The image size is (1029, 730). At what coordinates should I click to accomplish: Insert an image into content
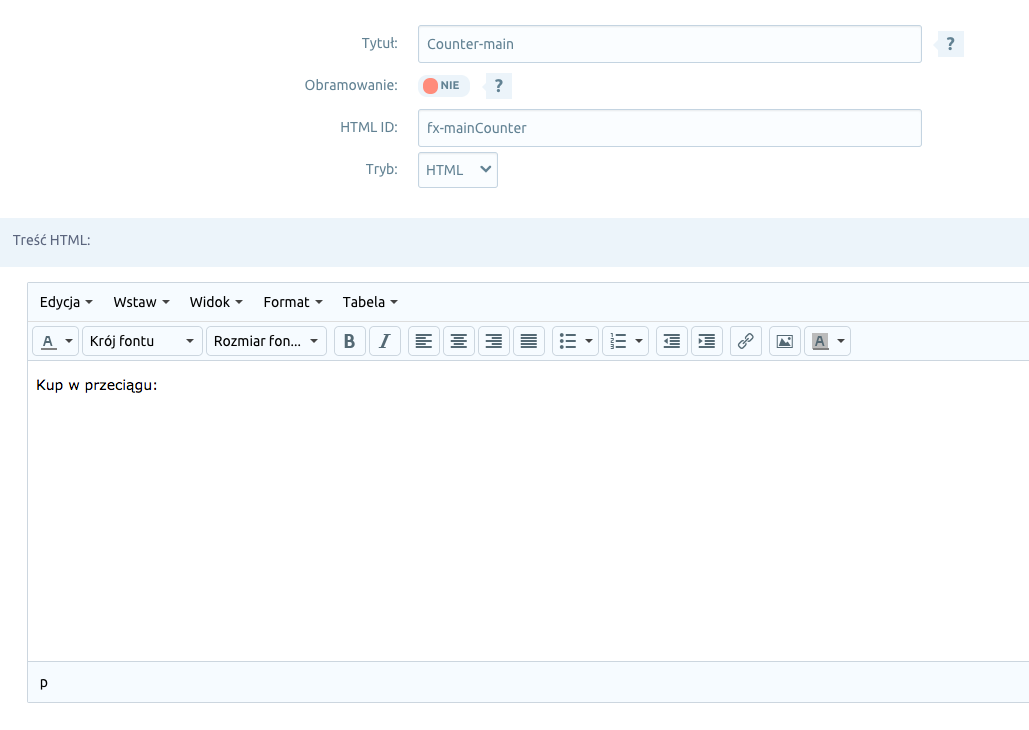[785, 341]
